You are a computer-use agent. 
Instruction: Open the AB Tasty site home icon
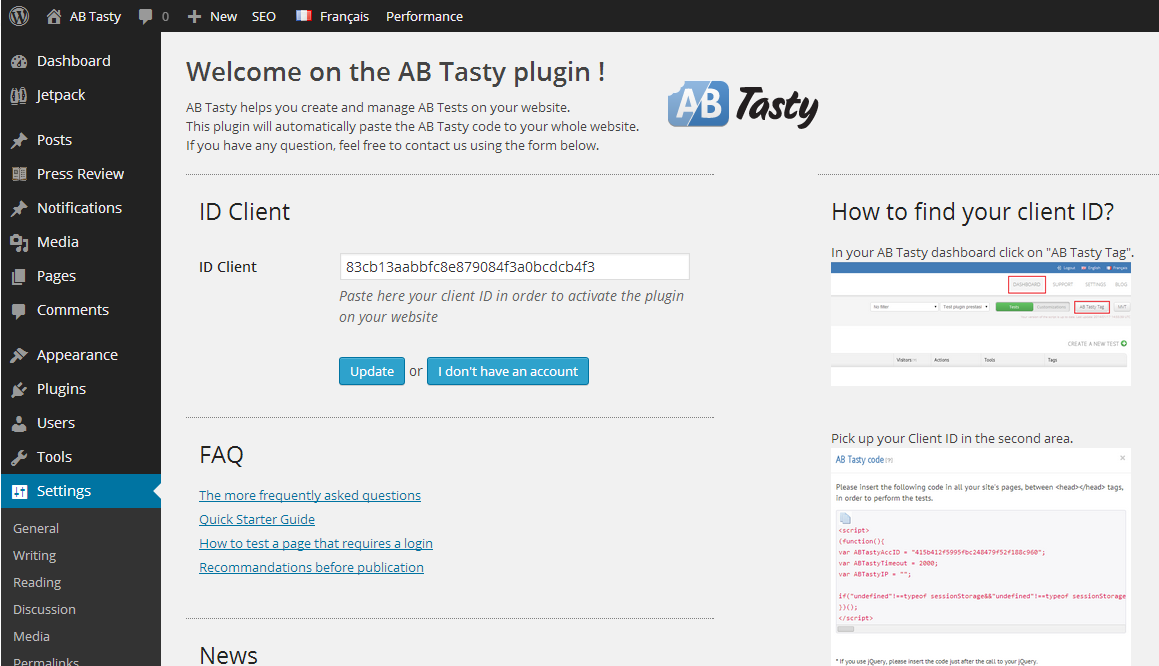[54, 16]
